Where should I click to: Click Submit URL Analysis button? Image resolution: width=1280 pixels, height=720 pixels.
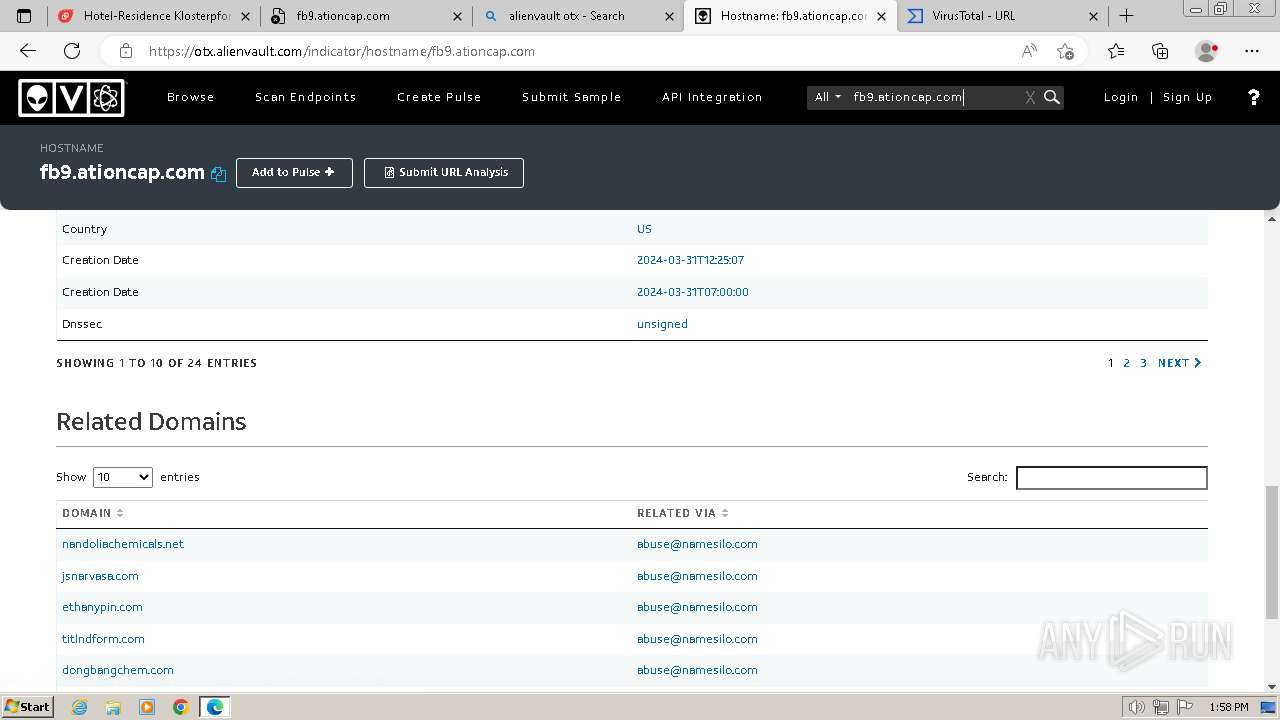tap(444, 172)
